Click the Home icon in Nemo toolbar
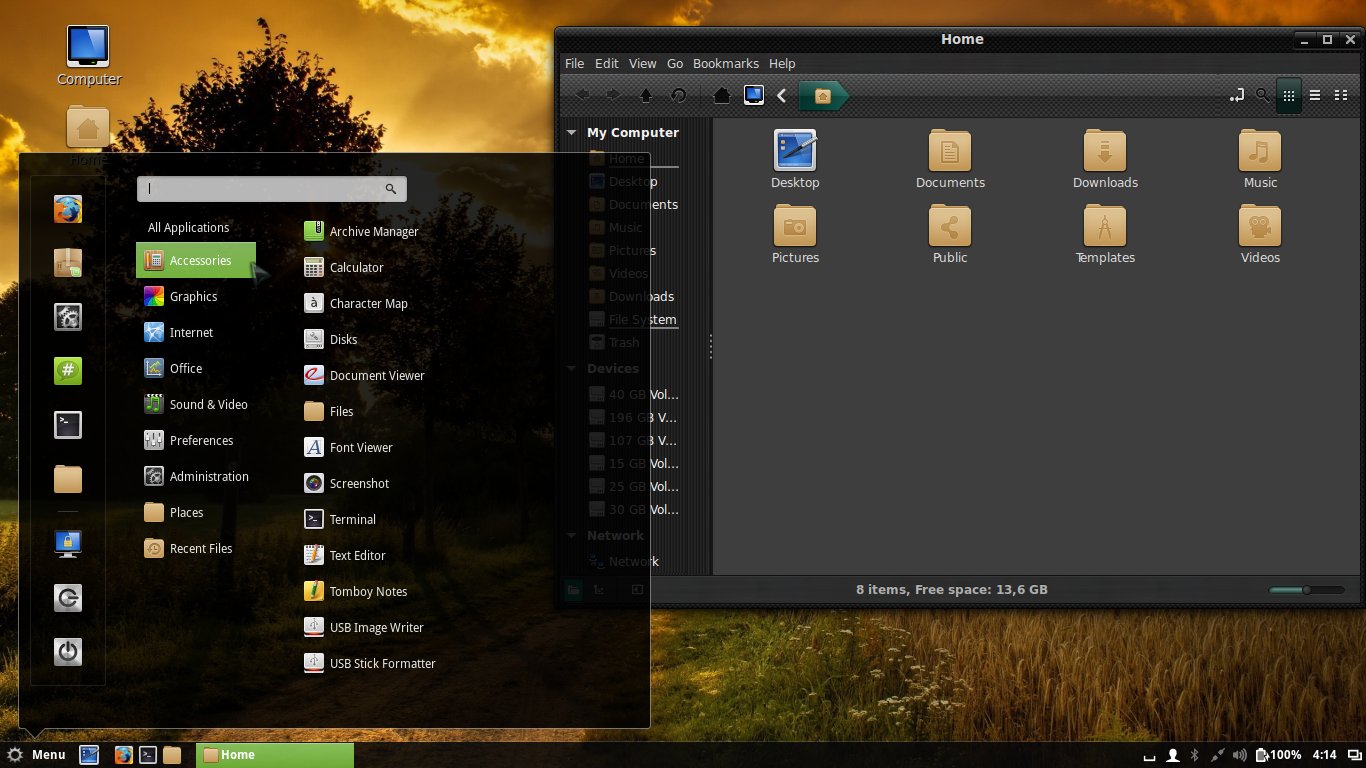 coord(721,96)
